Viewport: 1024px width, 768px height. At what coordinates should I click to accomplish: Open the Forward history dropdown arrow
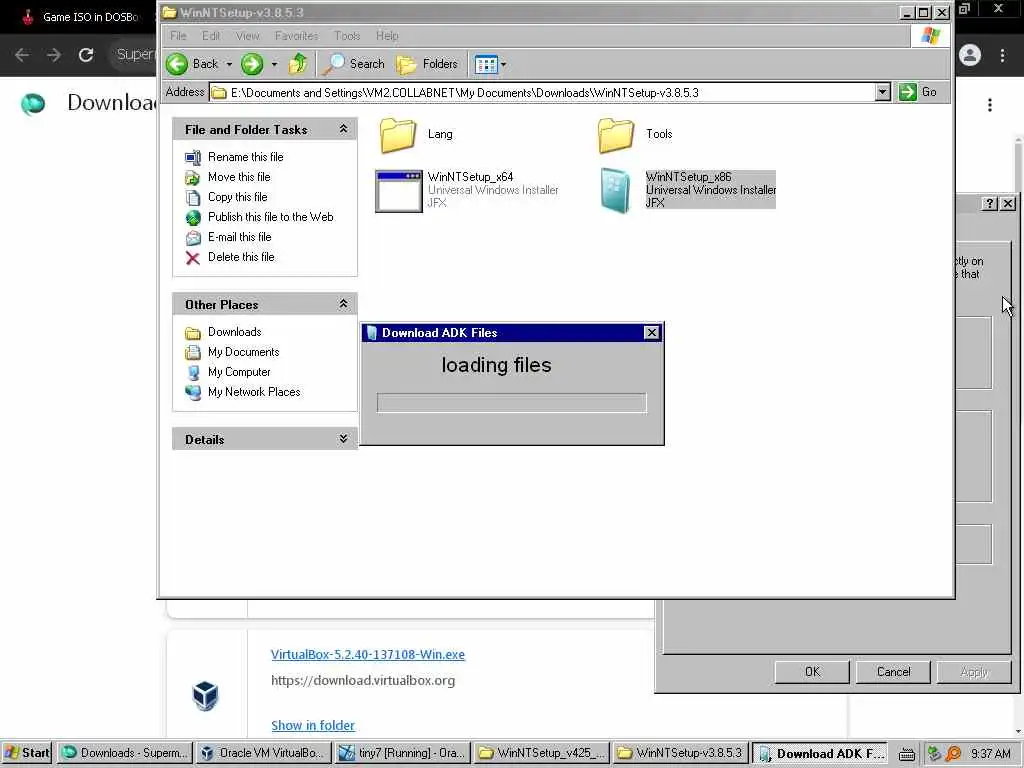point(274,64)
